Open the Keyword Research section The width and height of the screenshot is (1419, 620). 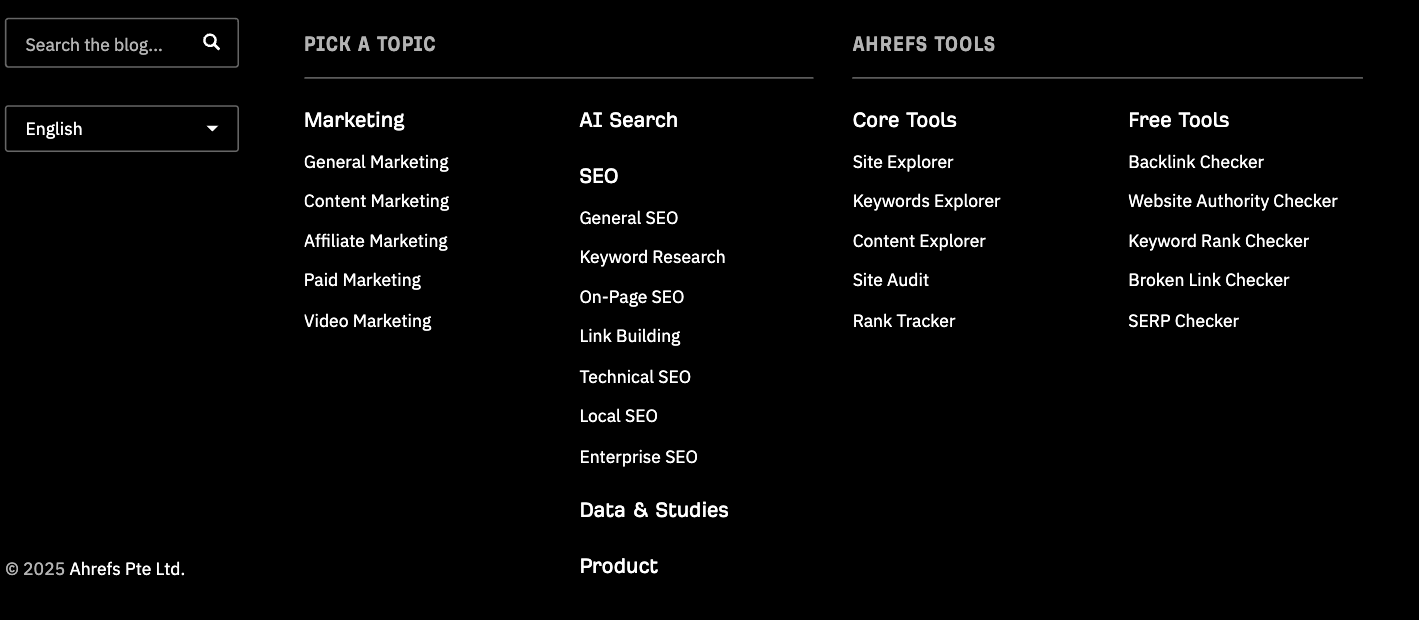click(652, 257)
